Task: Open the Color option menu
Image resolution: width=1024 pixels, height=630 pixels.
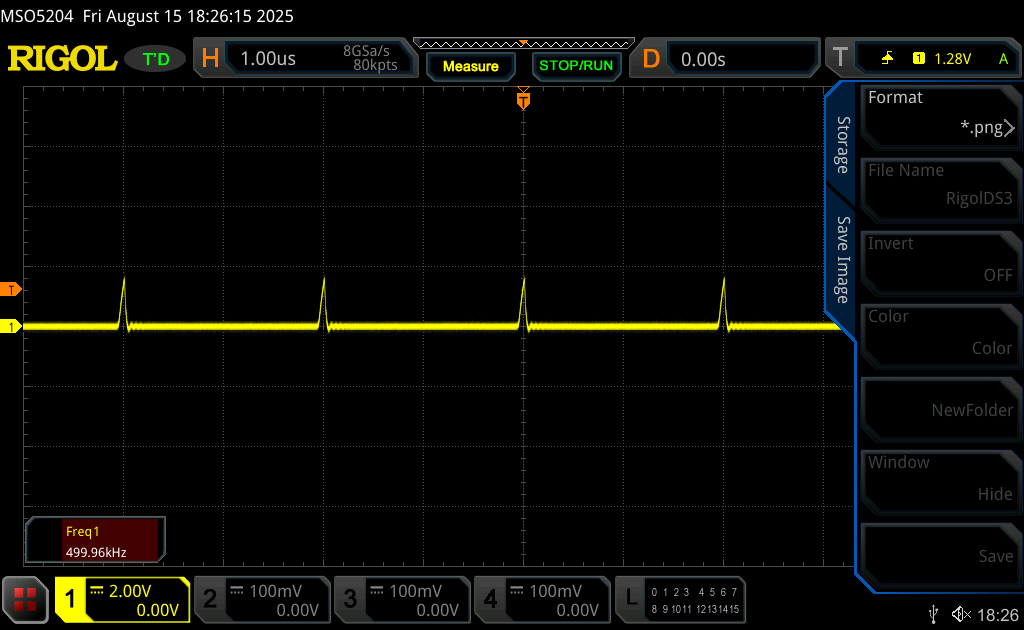Action: 939,332
